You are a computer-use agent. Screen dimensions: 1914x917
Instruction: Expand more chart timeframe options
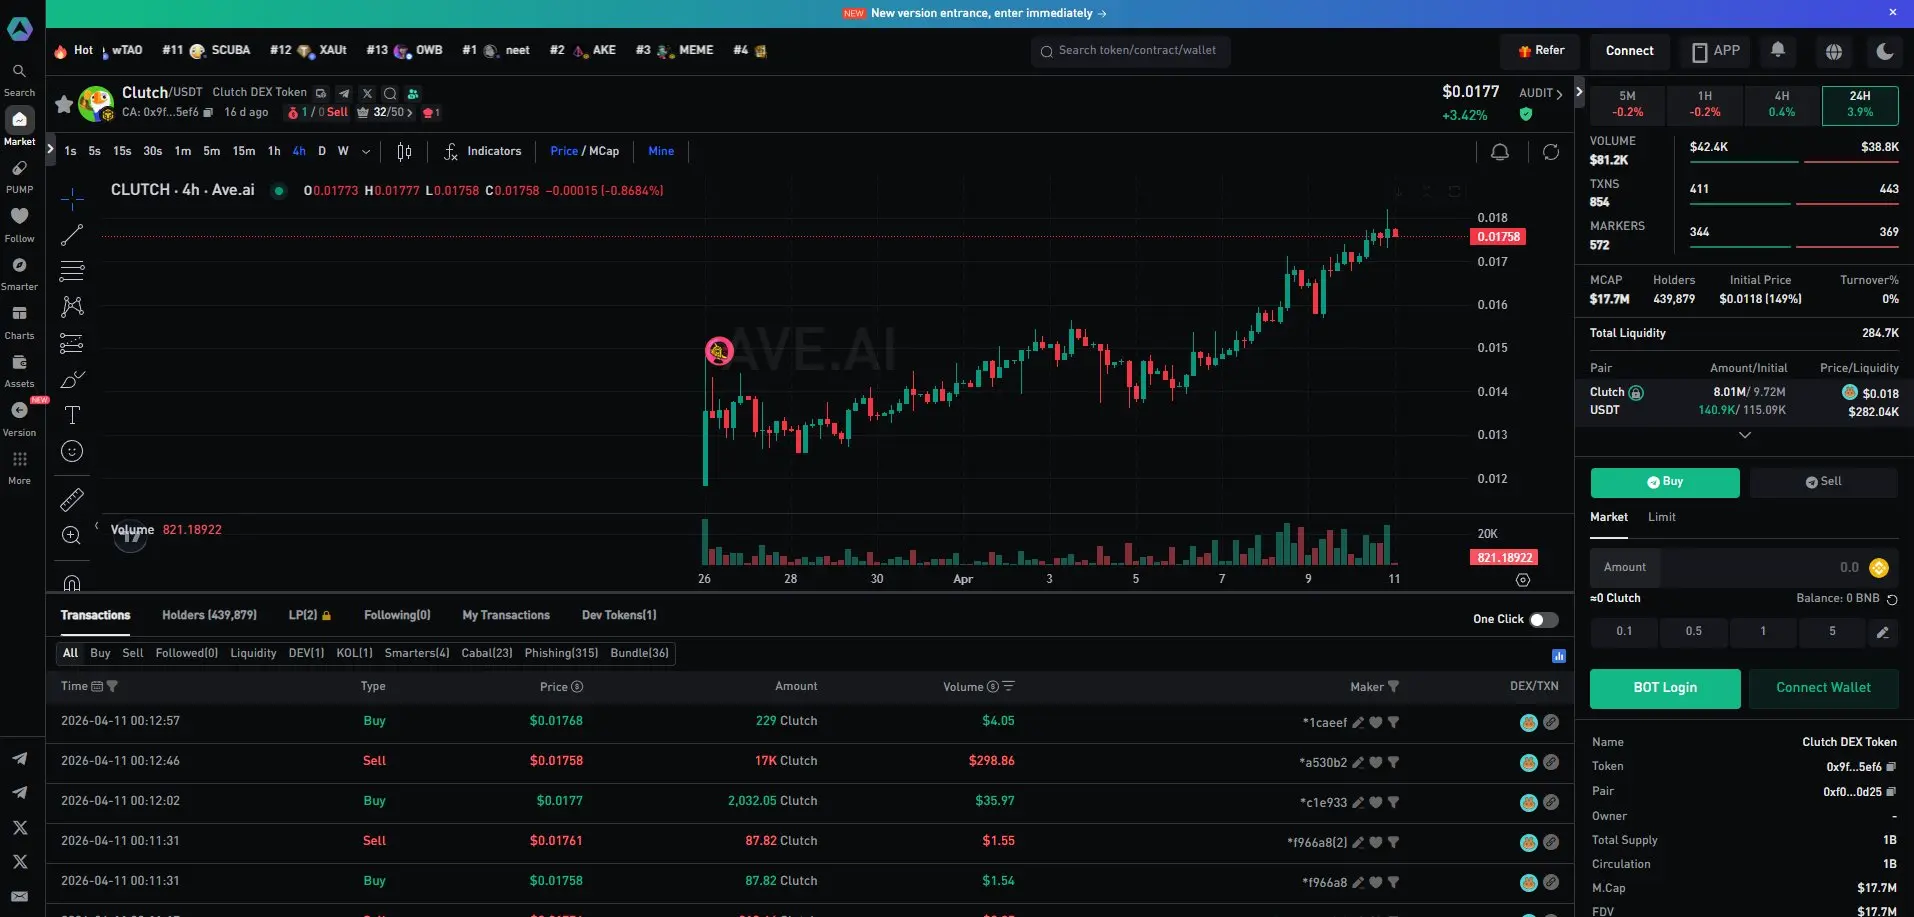[x=366, y=152]
